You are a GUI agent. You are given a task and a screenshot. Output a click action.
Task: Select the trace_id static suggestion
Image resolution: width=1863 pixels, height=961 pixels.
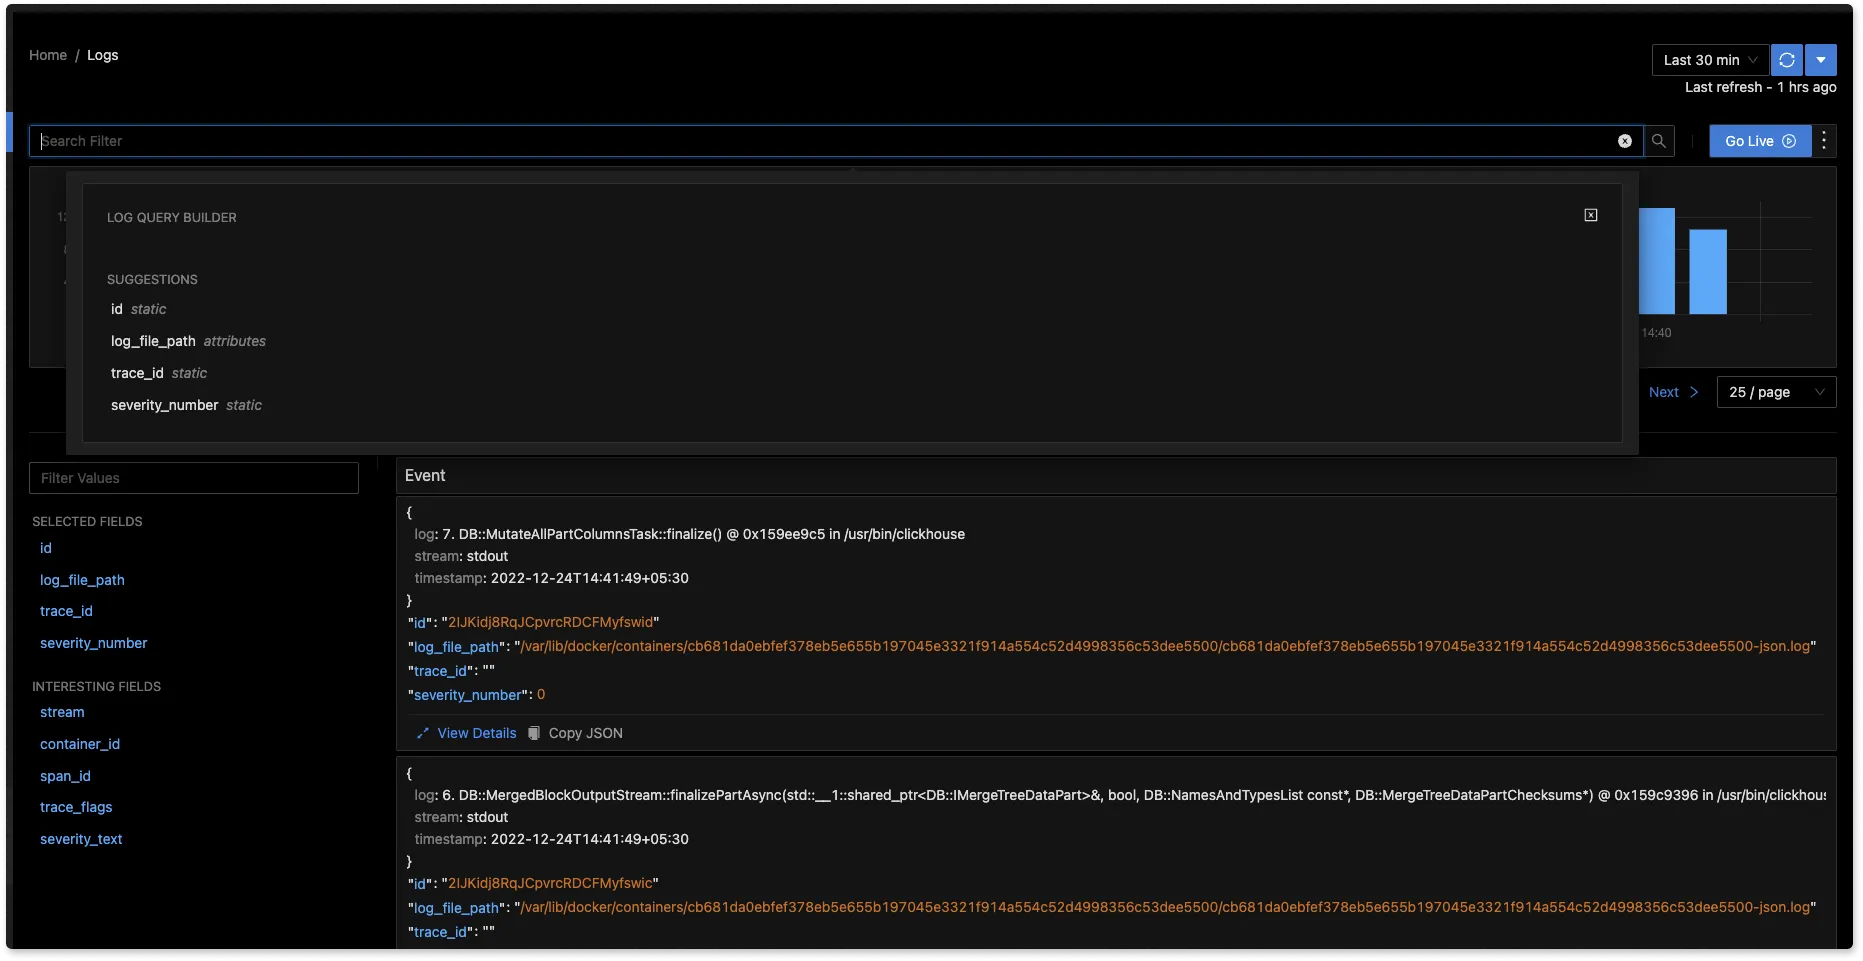coord(159,373)
